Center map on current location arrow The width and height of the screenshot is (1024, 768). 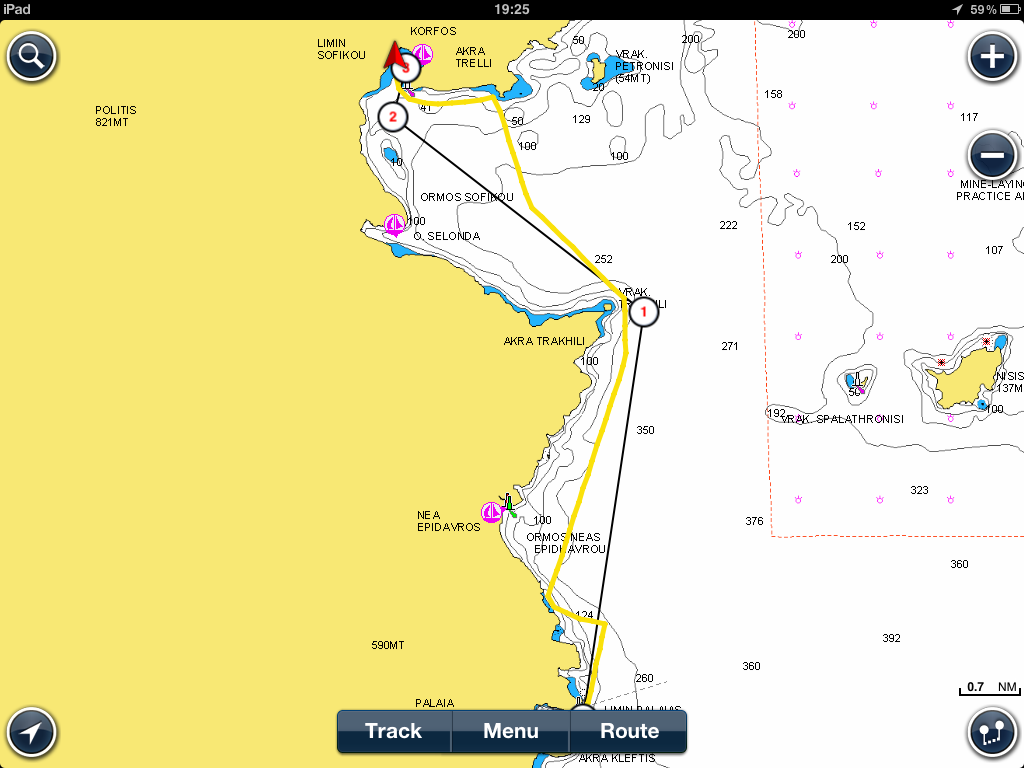click(31, 732)
